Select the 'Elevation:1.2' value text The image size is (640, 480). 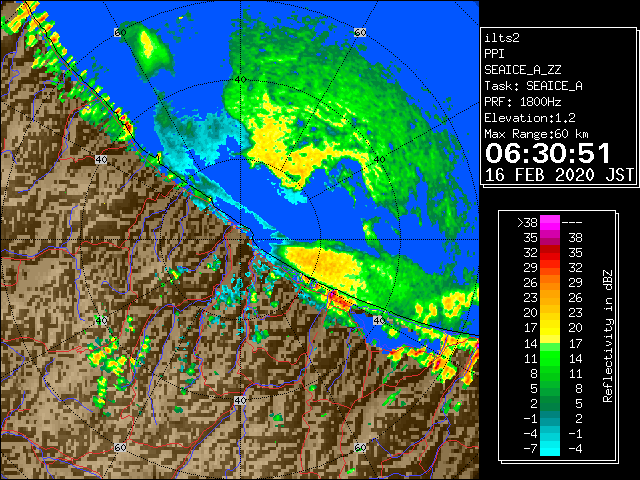pyautogui.click(x=530, y=118)
